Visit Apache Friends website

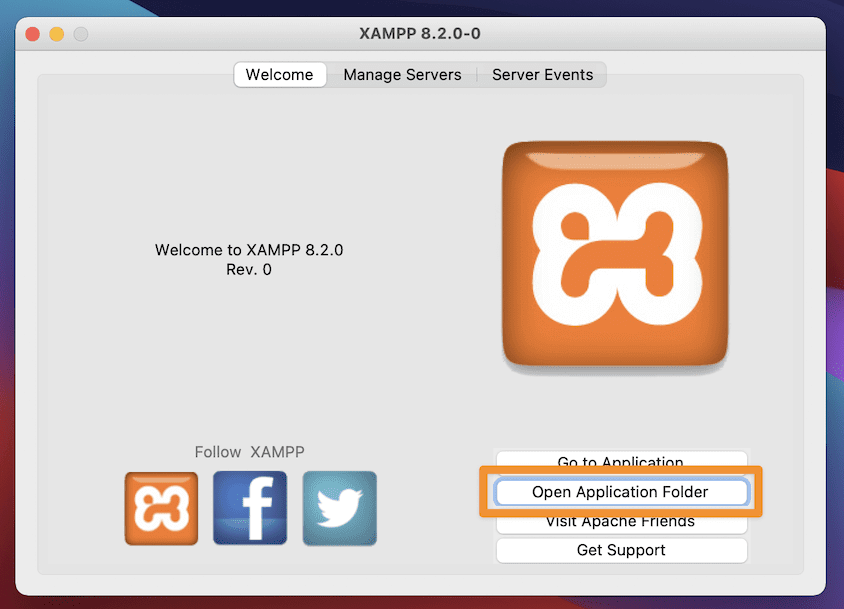tap(621, 521)
